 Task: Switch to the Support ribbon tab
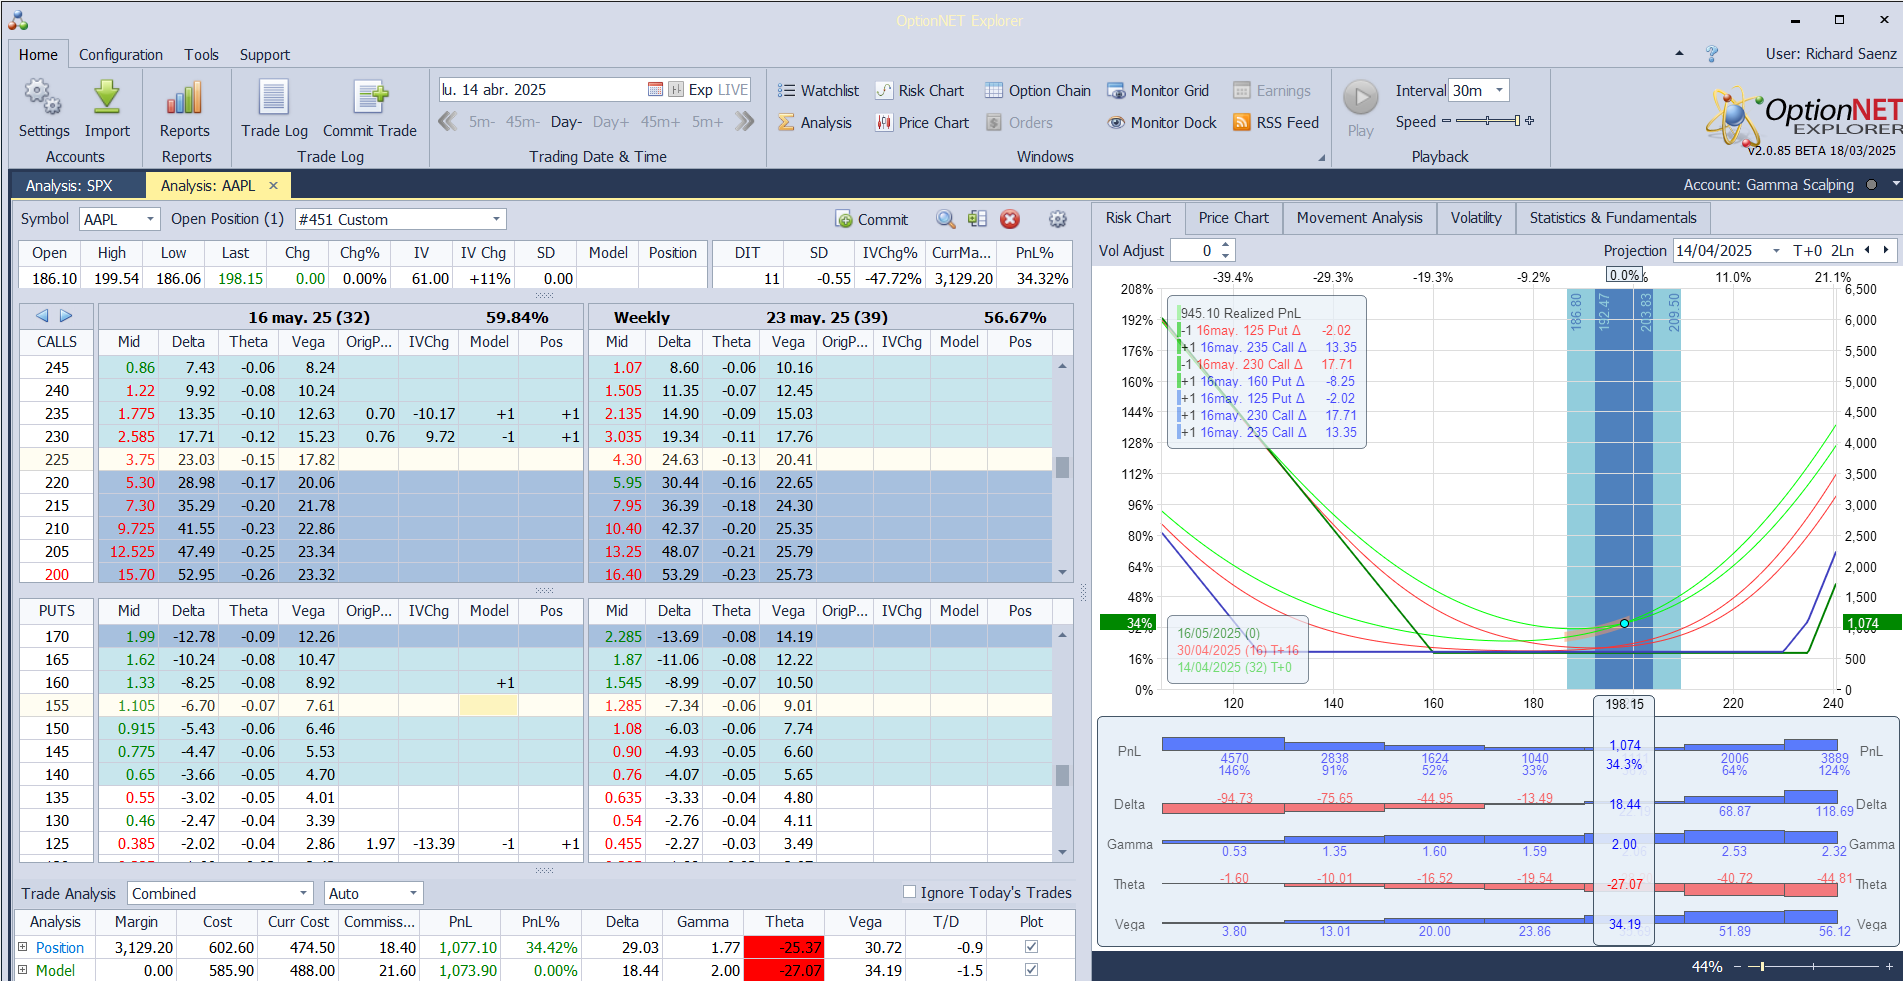pos(265,55)
